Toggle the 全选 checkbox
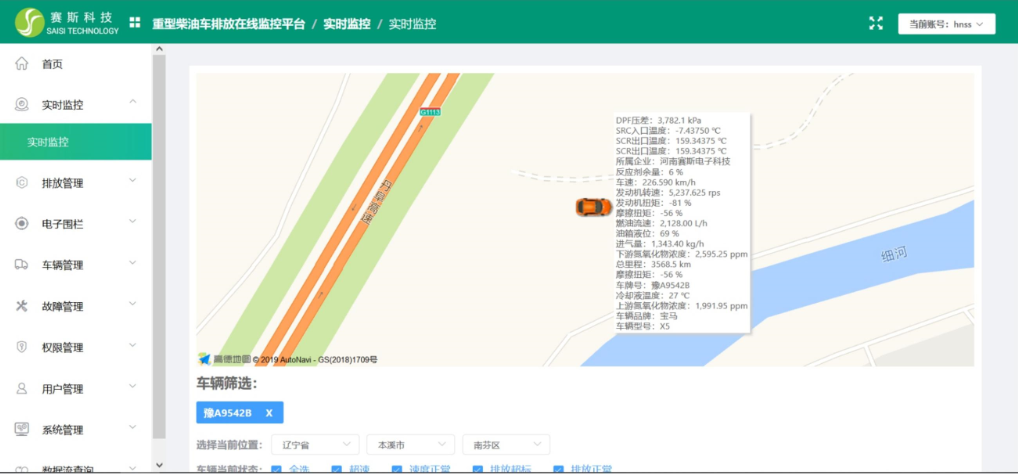Image resolution: width=1018 pixels, height=474 pixels. coord(276,469)
